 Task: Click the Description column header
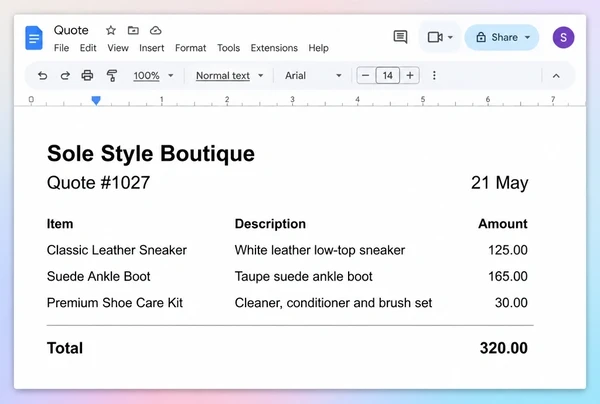pos(270,224)
